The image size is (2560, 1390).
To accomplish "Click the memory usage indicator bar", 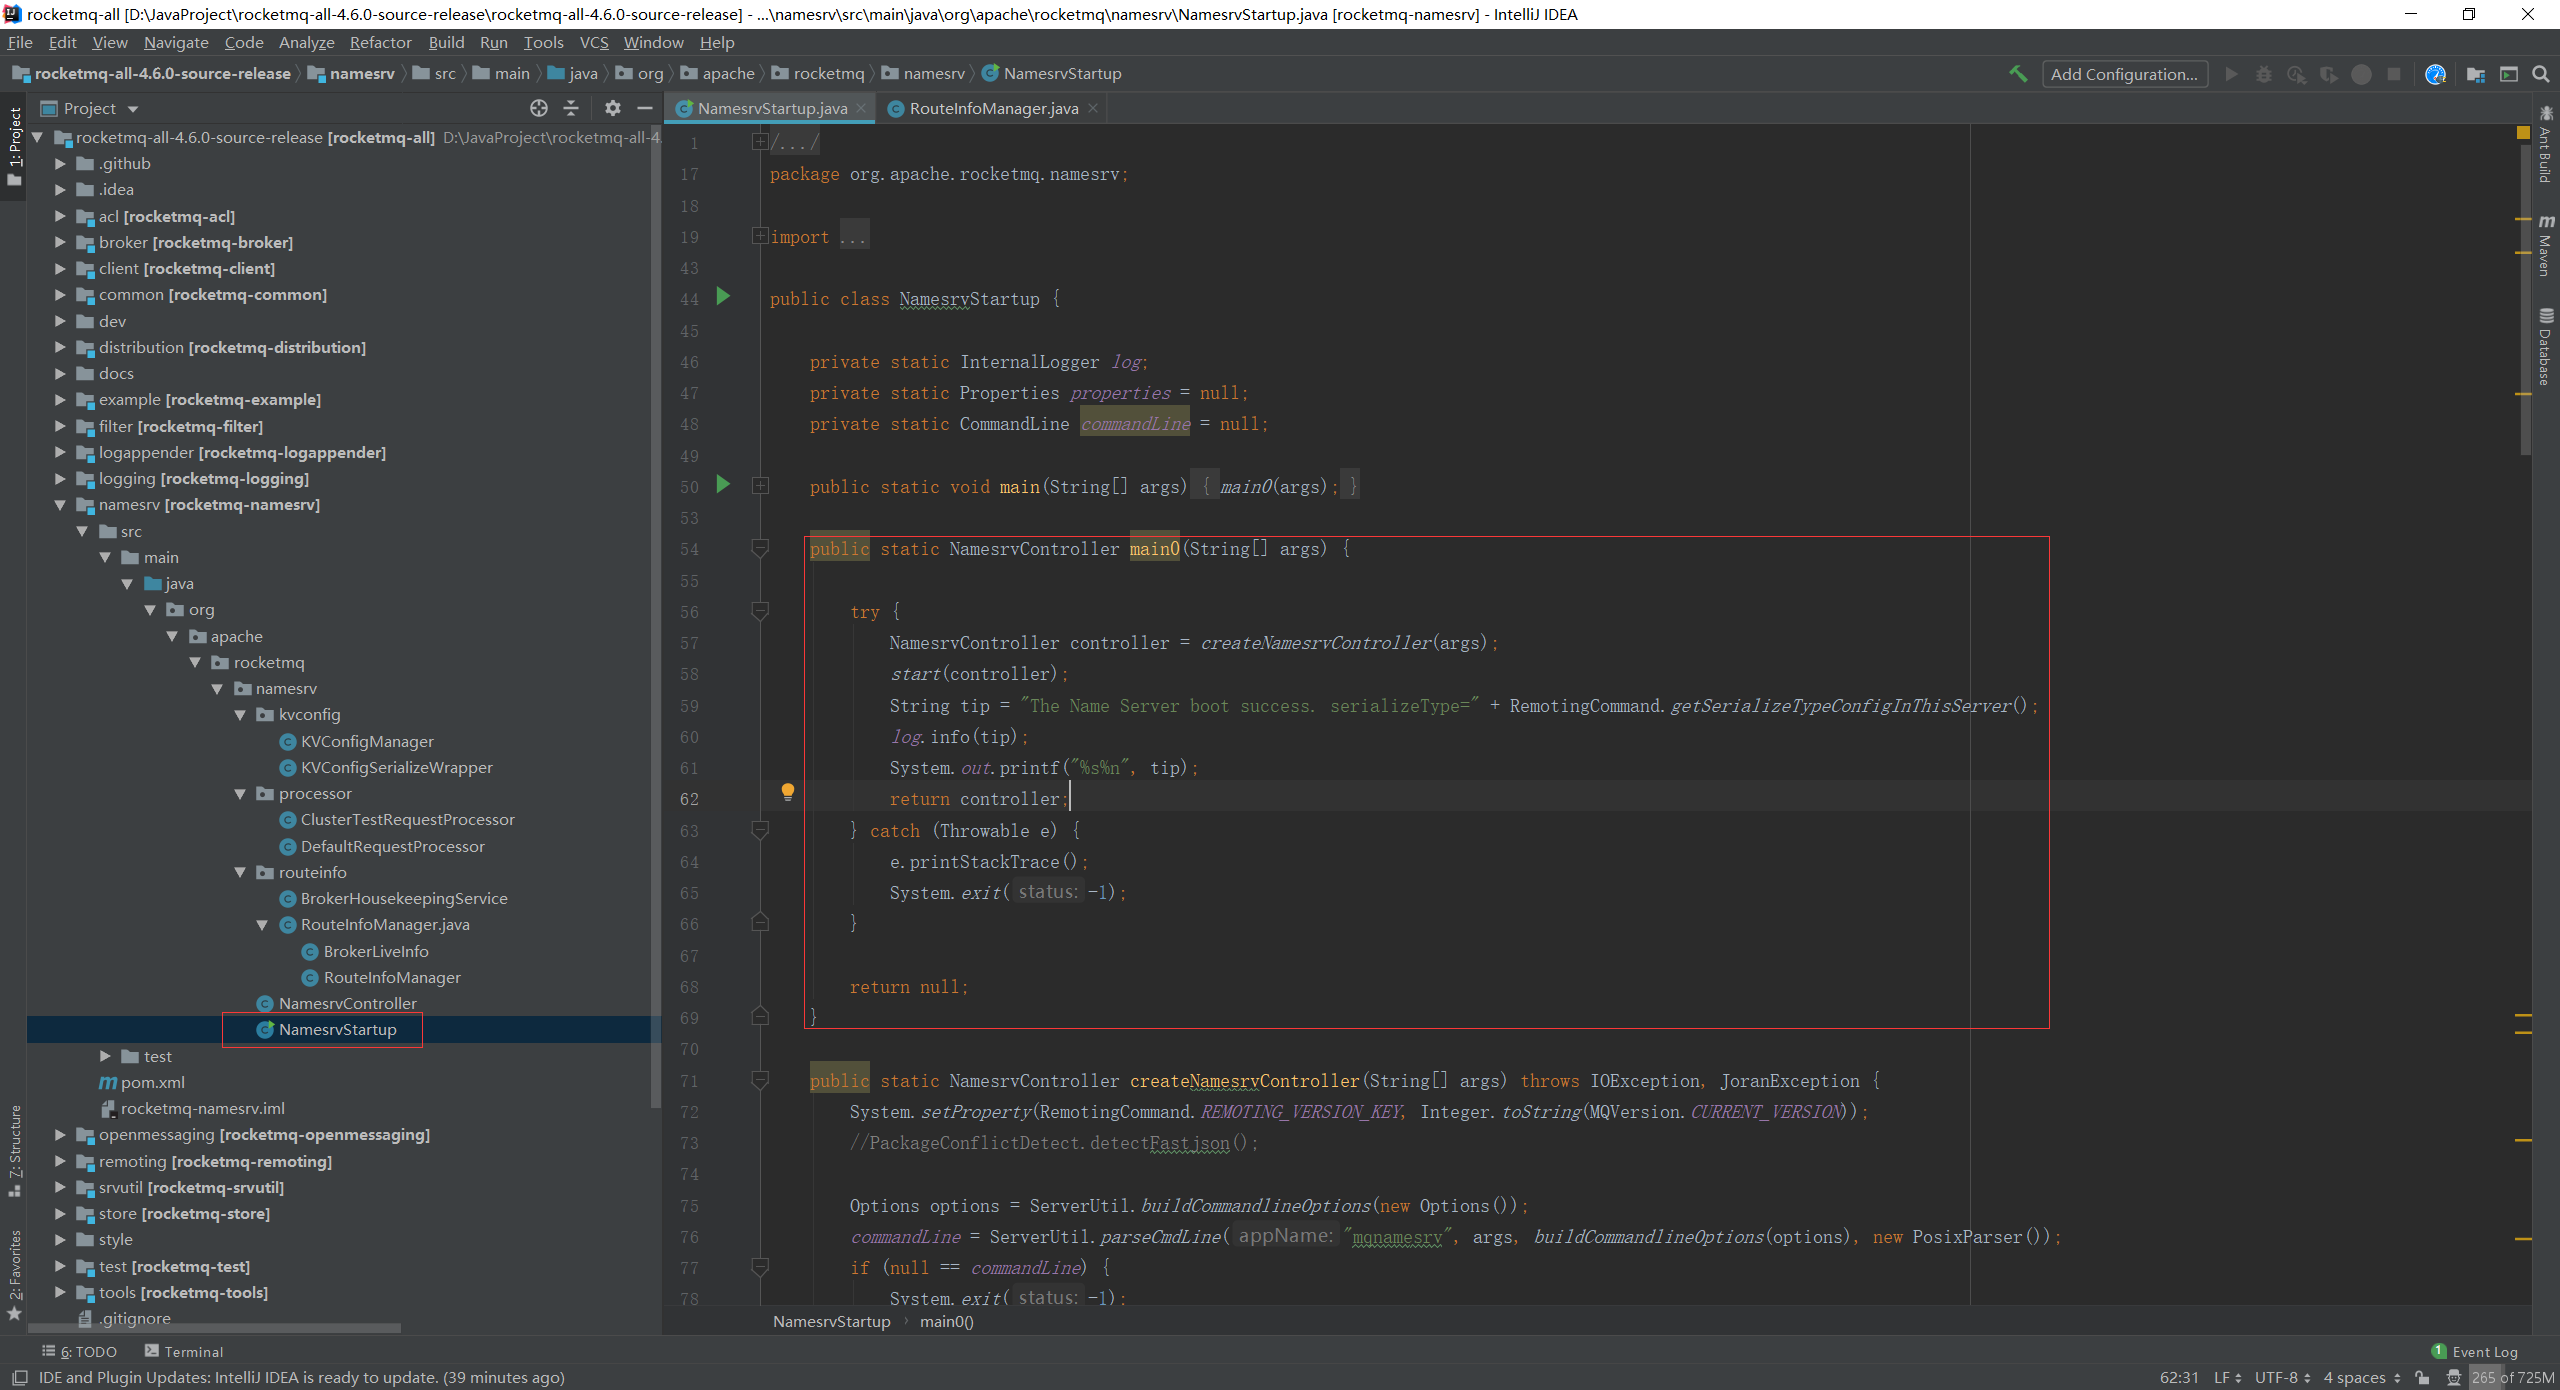I will (x=2512, y=1377).
